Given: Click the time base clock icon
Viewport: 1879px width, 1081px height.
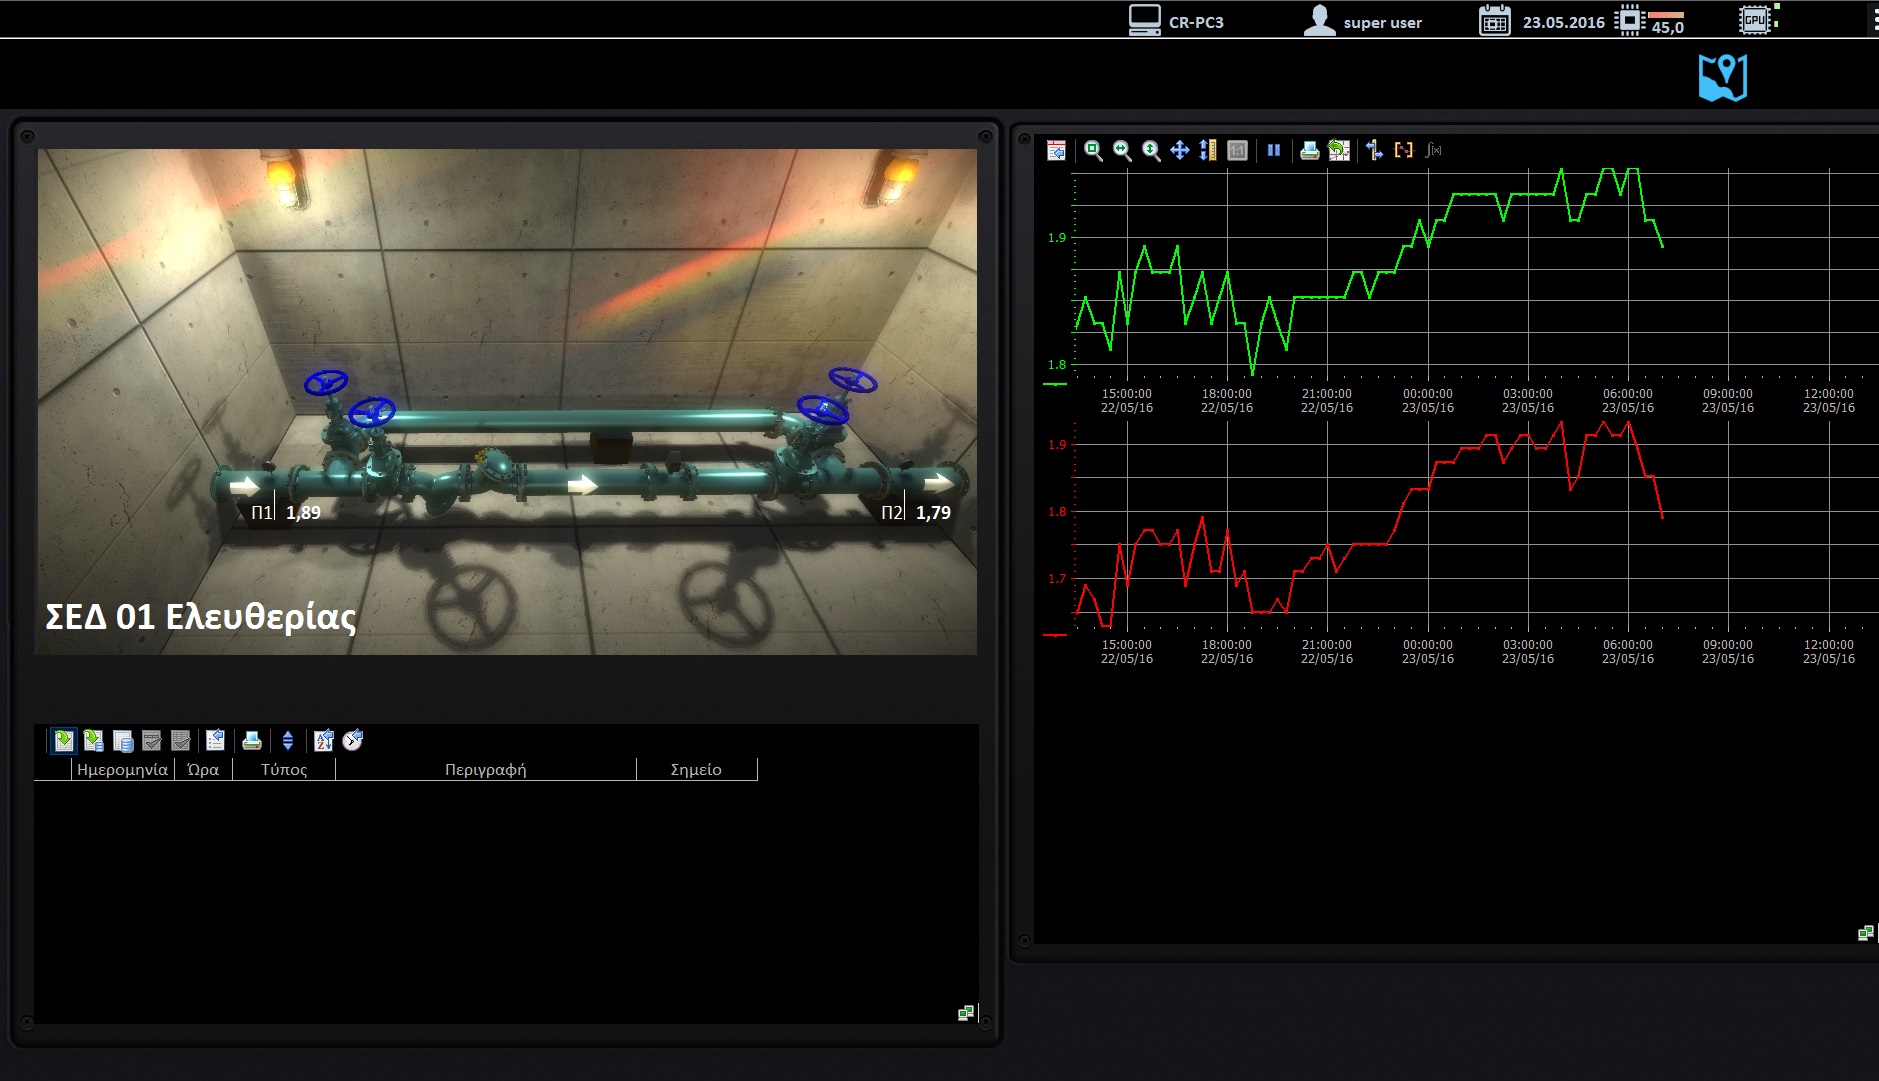Looking at the screenshot, I should pos(353,741).
